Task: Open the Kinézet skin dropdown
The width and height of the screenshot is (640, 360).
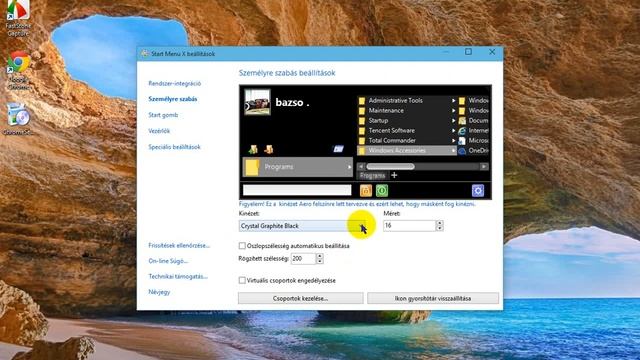Action: (302, 226)
